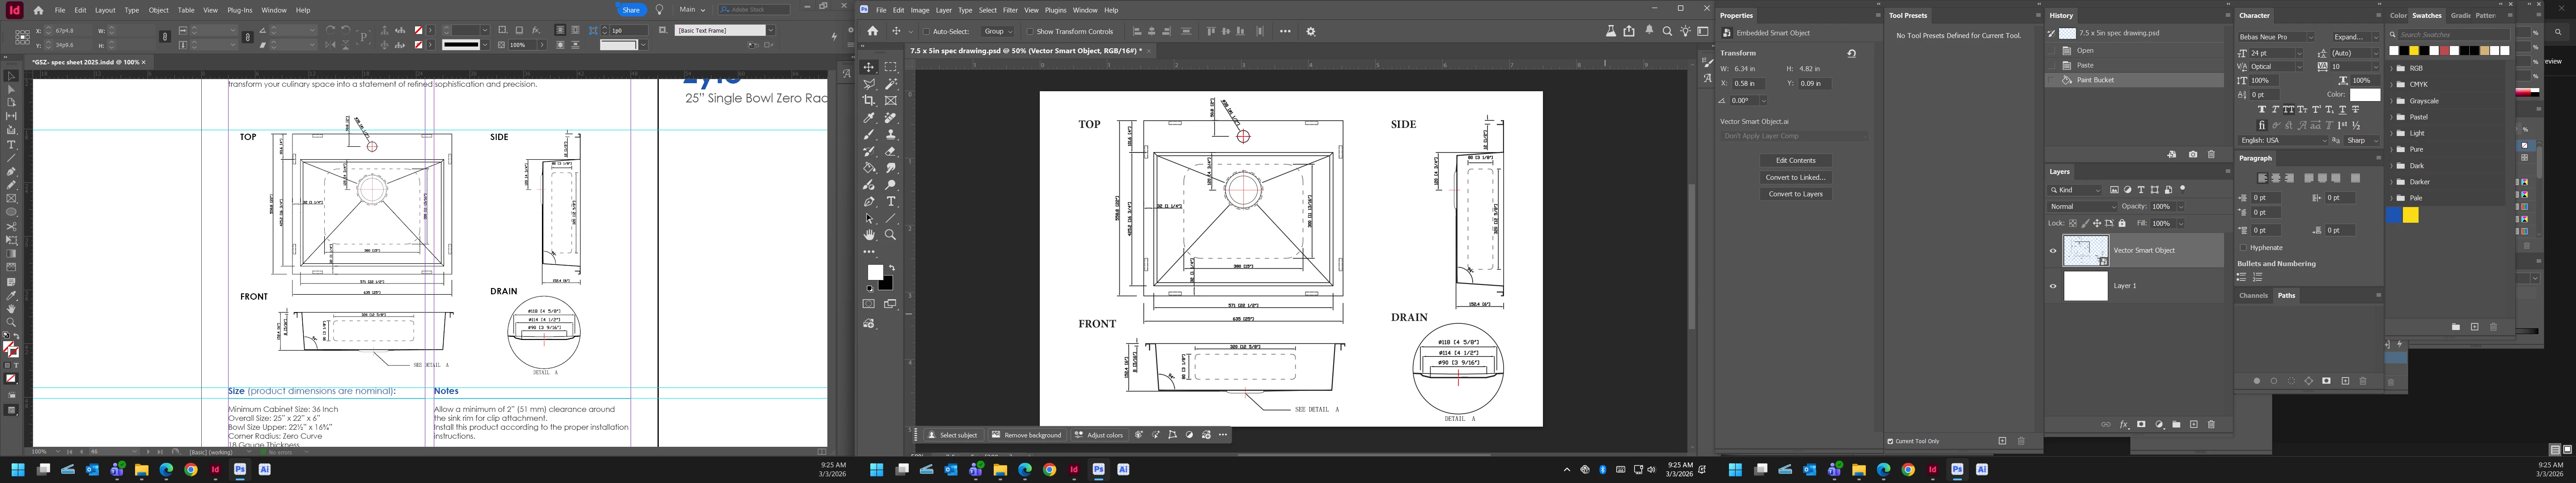Select the Rectangular Marquee tool
This screenshot has height=483, width=2576.
point(890,67)
